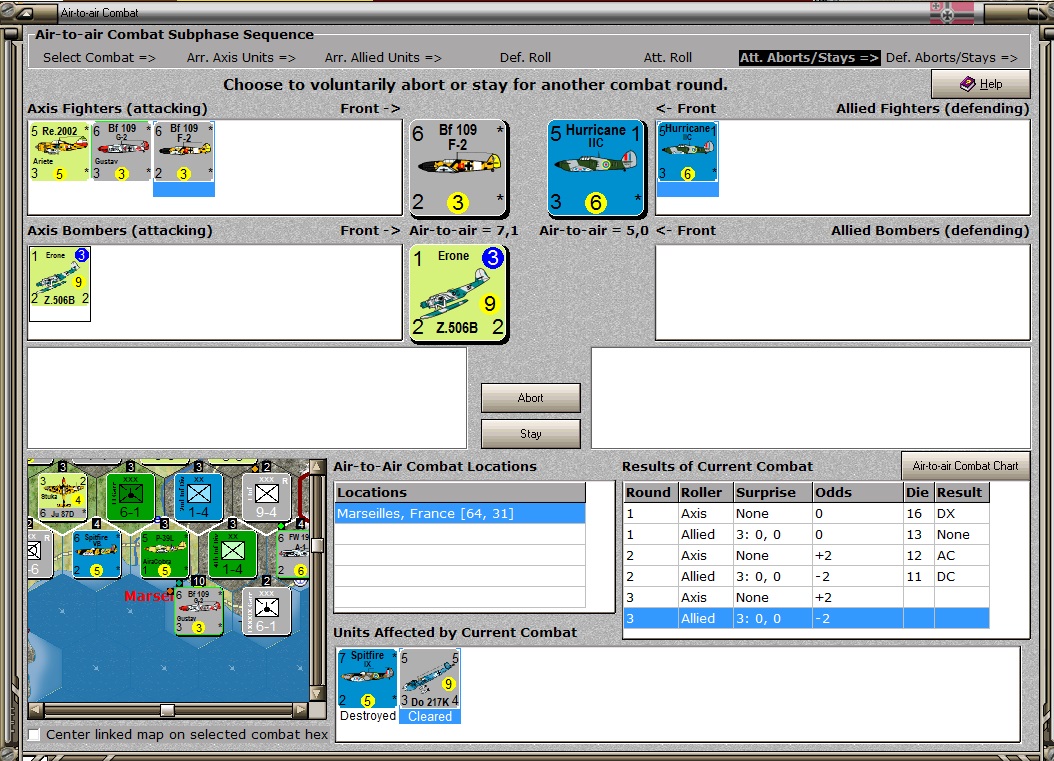This screenshot has width=1054, height=761.
Task: Select small Hurricane IIC in Allied fighters
Action: tap(687, 152)
